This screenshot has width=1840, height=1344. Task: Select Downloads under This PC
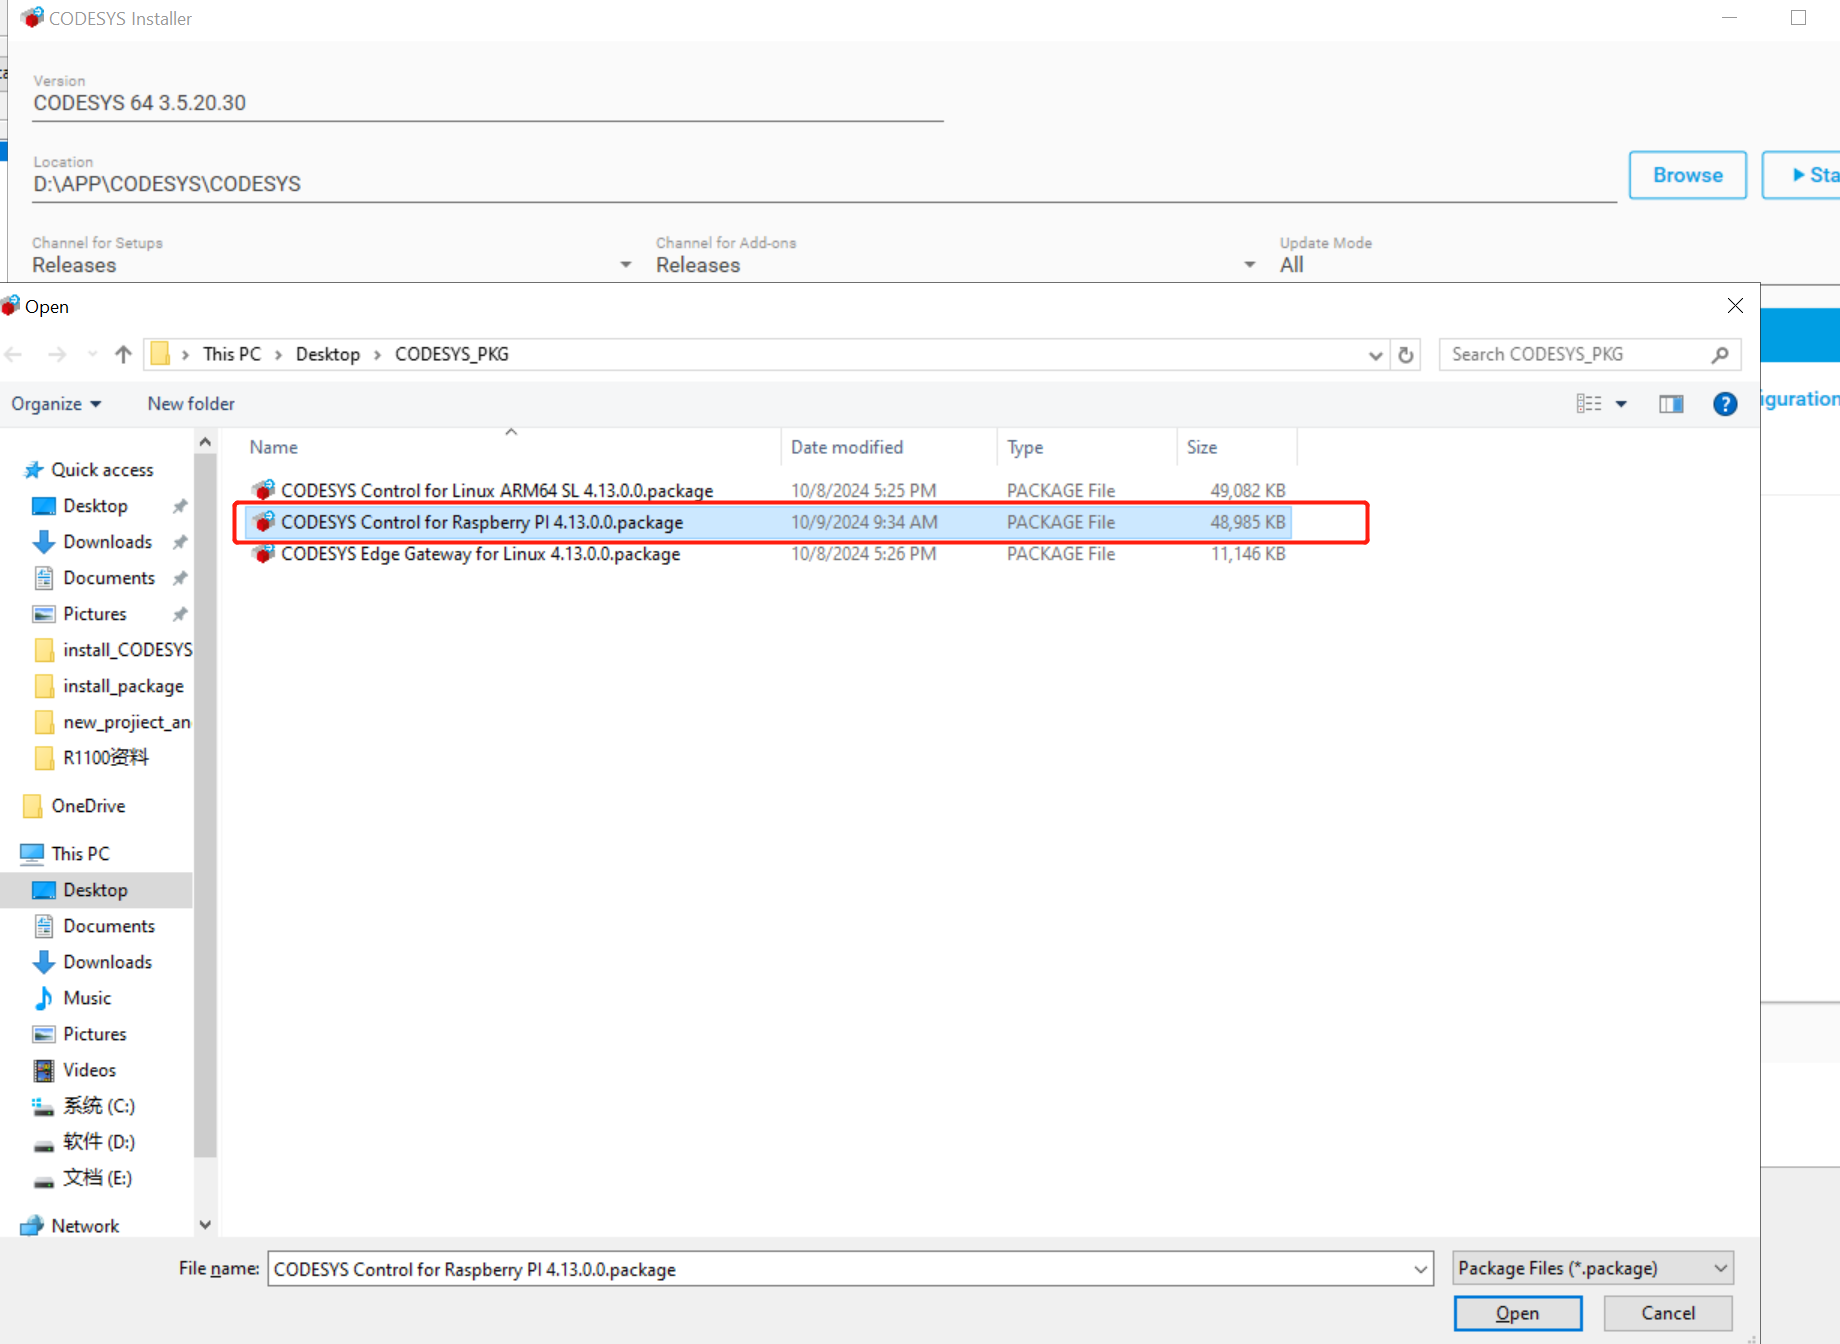pyautogui.click(x=107, y=962)
